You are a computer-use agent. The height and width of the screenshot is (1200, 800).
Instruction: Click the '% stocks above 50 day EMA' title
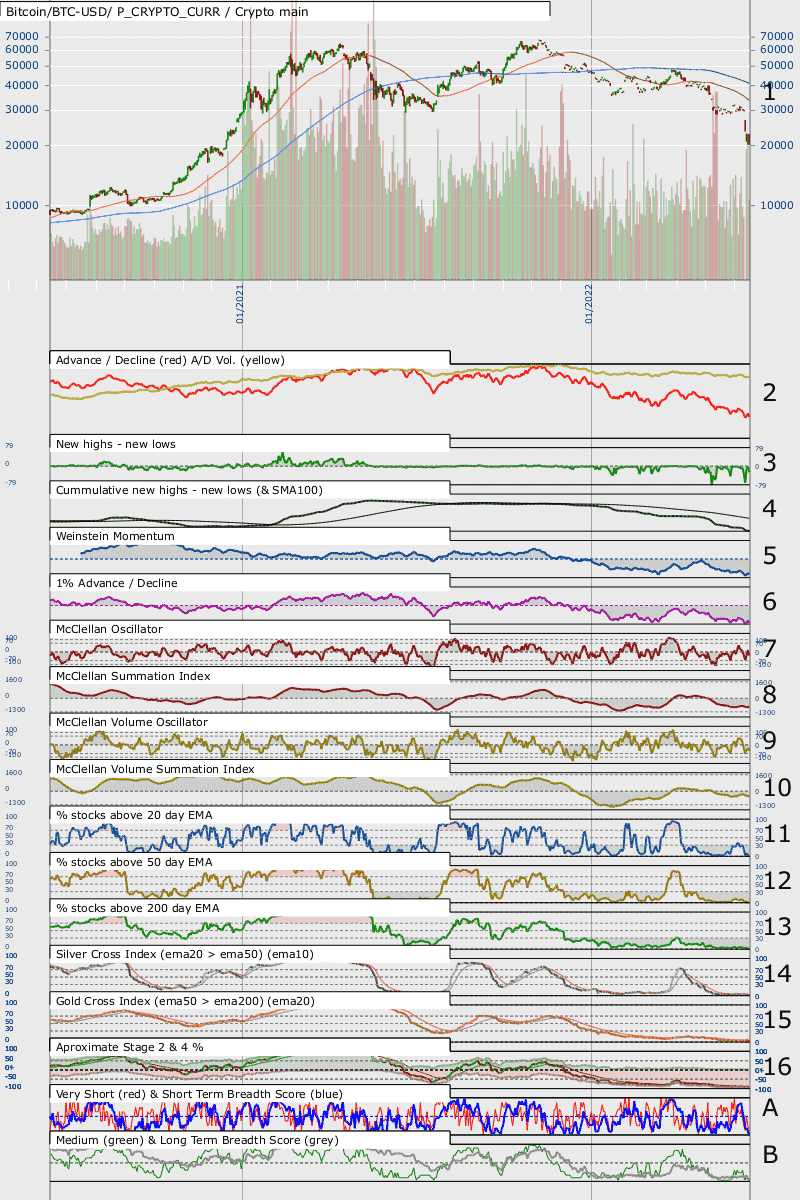coord(134,861)
